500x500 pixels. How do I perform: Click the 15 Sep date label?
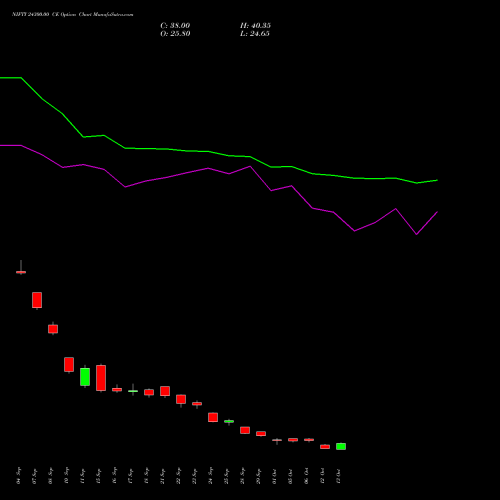coord(98,476)
